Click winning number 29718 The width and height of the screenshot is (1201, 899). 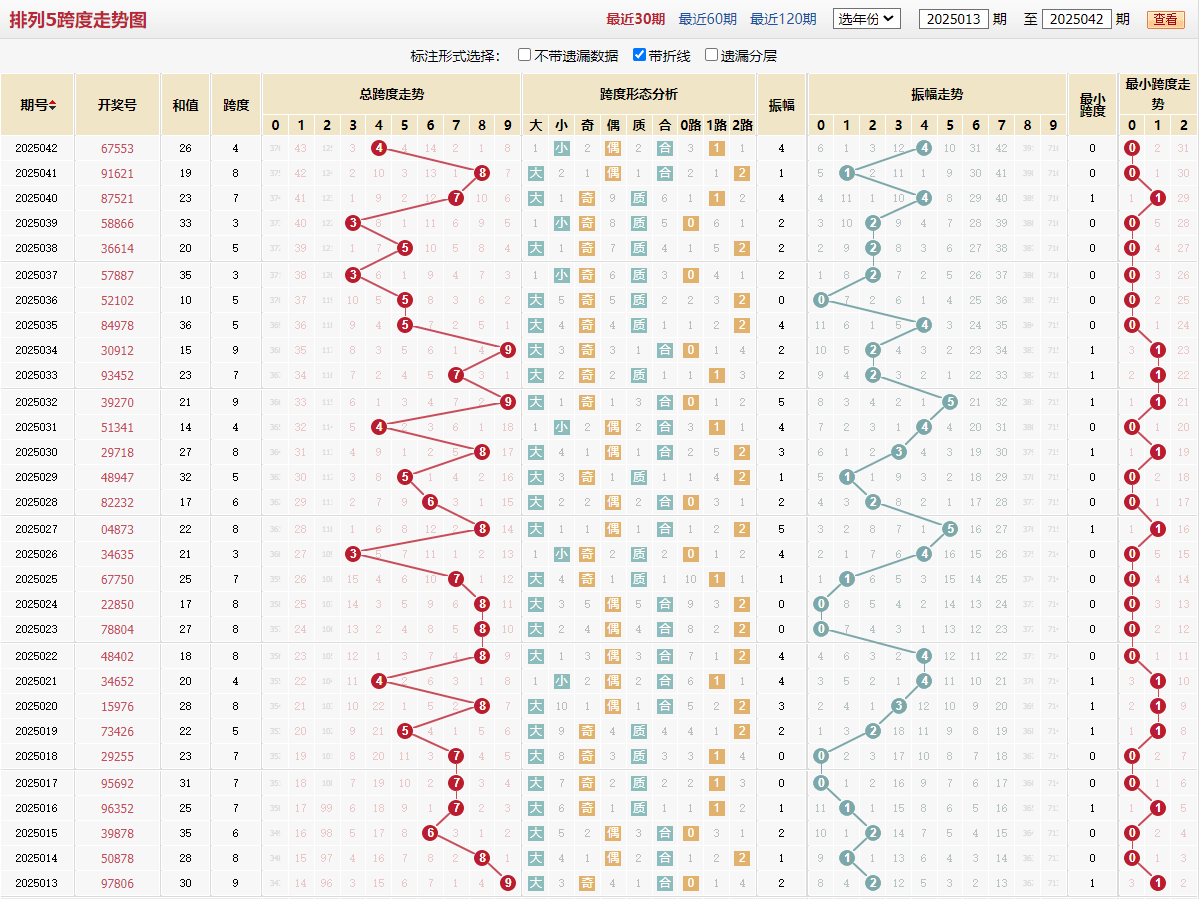coord(117,452)
